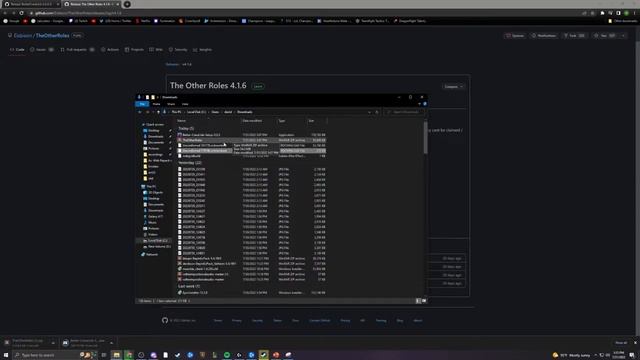Open the Share ribbon tab in File Explorer
Viewport: 640px width, 360px height.
click(x=171, y=104)
